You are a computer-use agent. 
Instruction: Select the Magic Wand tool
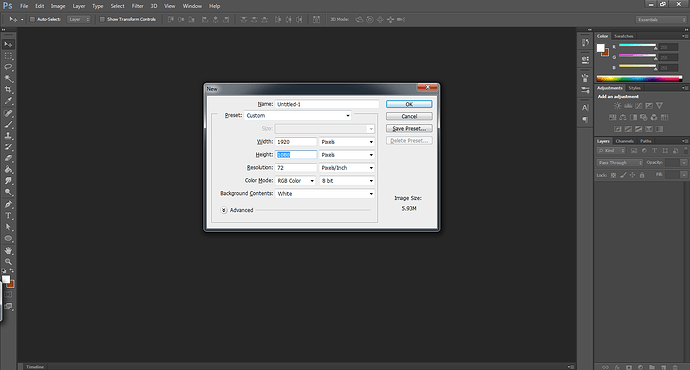pos(8,78)
